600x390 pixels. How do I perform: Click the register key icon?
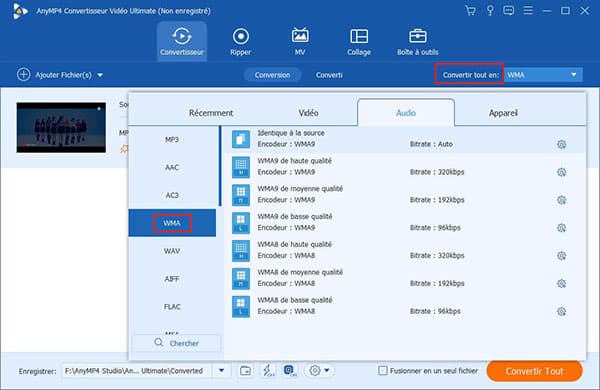490,10
